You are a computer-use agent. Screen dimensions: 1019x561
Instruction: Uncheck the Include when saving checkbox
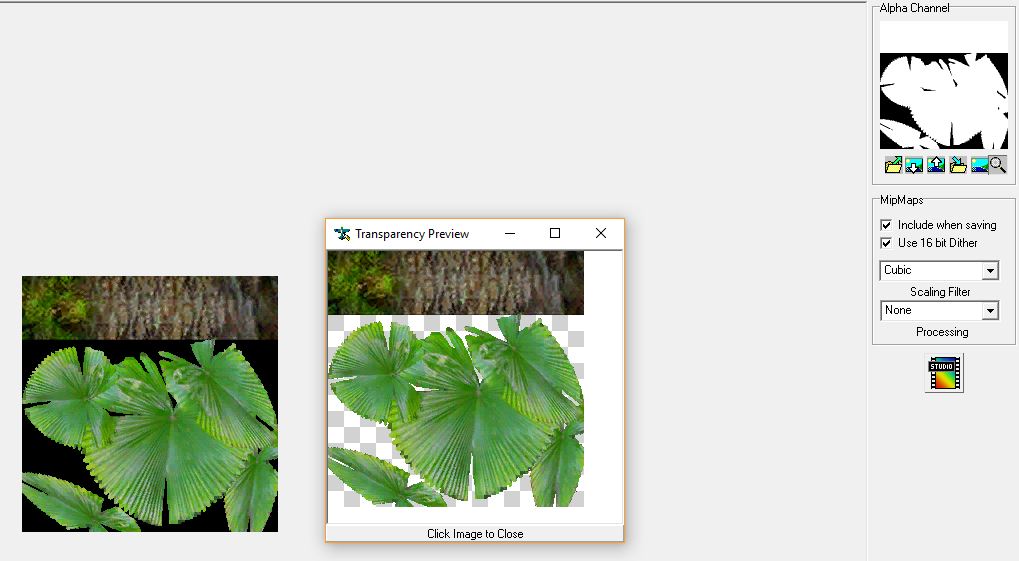[886, 225]
